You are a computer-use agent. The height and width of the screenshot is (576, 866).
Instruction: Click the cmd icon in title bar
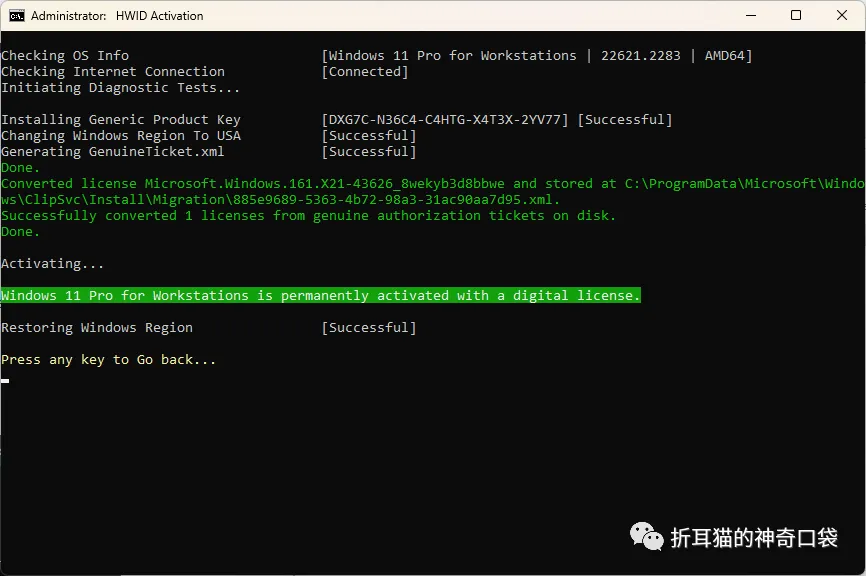17,15
